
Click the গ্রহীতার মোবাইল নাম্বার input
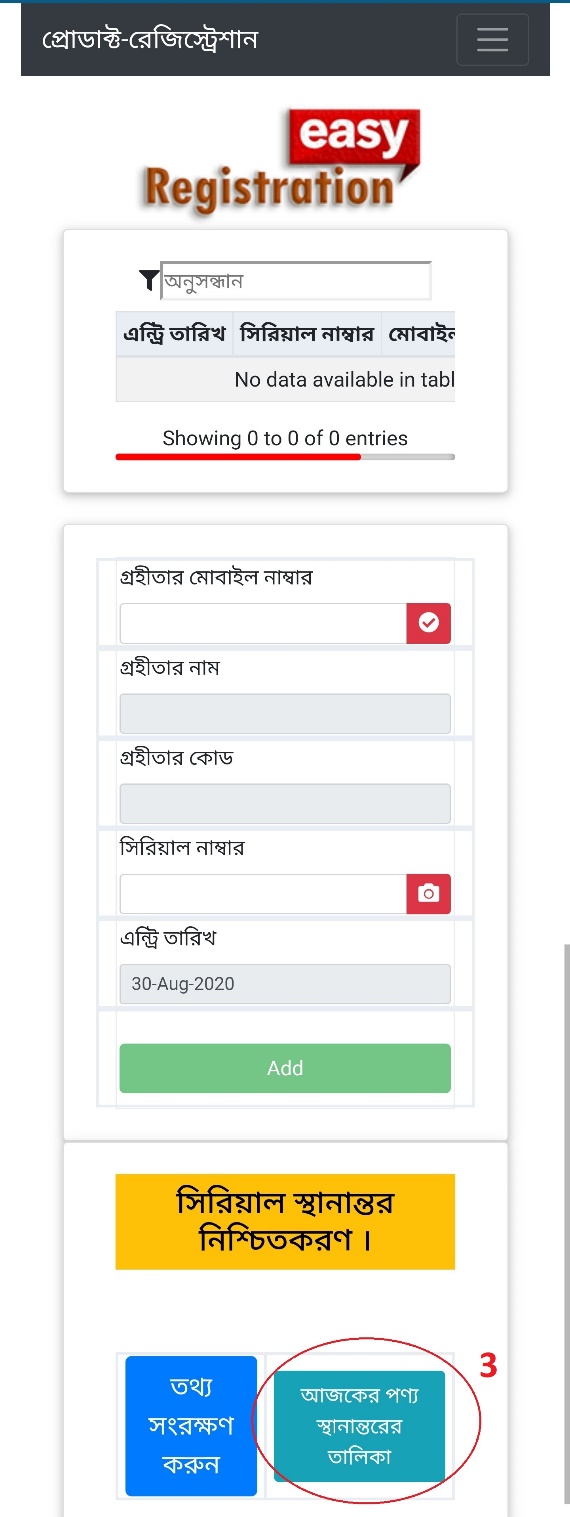[x=263, y=623]
